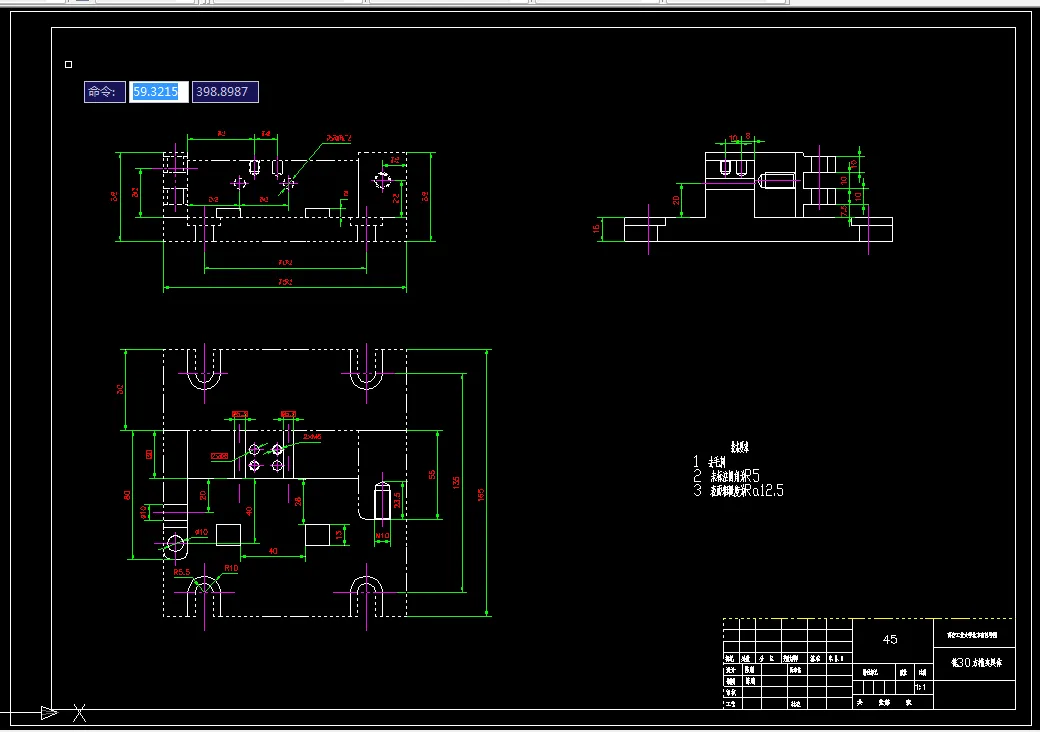Select the 80 dimension text in plan view
This screenshot has height=732, width=1040.
click(x=127, y=495)
